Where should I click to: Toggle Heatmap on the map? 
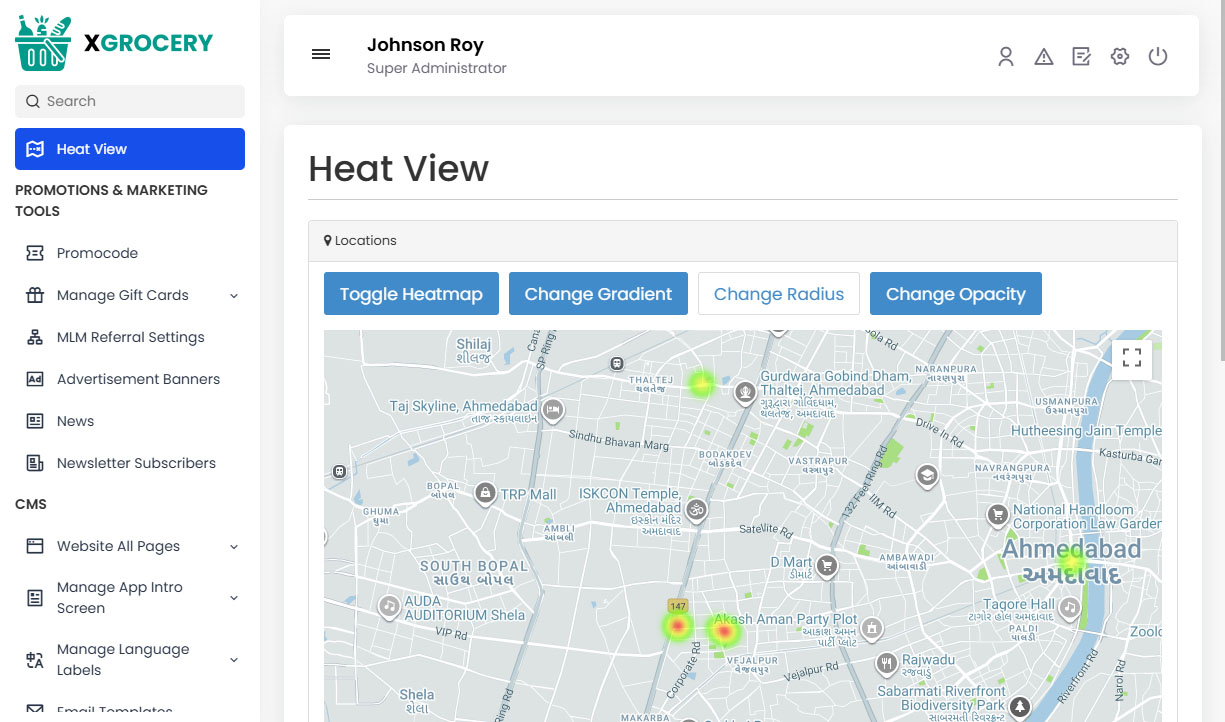point(411,294)
